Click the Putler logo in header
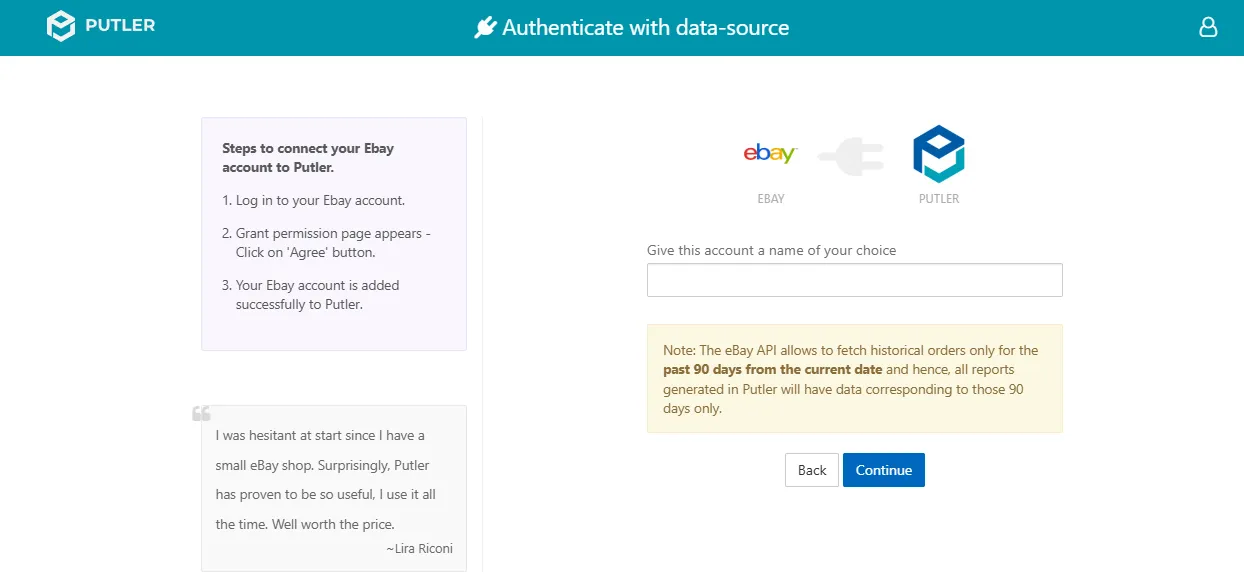The height and width of the screenshot is (580, 1244). click(x=101, y=26)
